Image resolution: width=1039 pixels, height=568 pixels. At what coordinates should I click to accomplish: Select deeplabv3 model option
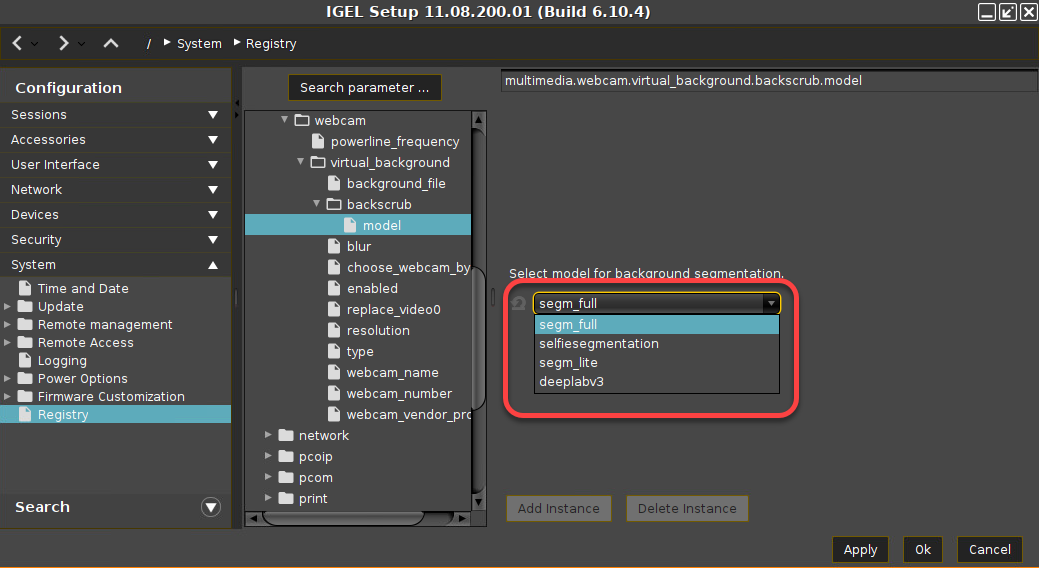(572, 381)
